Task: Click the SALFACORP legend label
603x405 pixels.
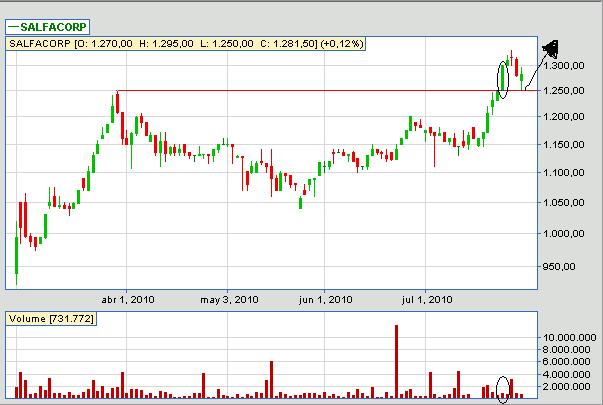Action: pos(47,27)
